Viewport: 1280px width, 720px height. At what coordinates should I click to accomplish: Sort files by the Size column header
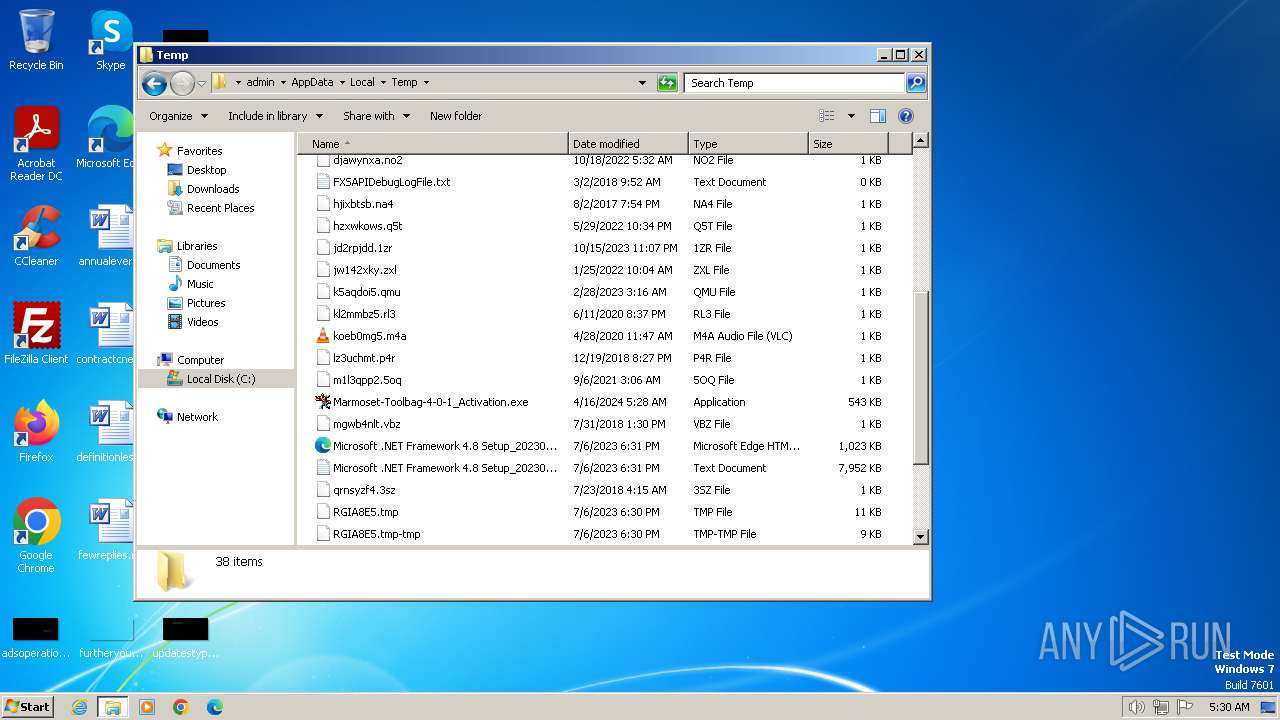pyautogui.click(x=848, y=144)
